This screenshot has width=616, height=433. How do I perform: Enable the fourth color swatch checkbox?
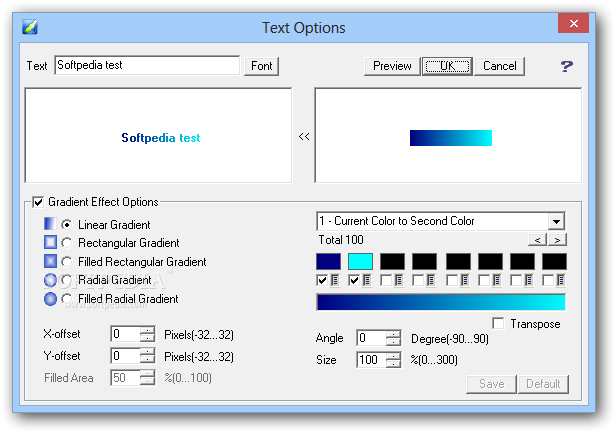tap(418, 280)
